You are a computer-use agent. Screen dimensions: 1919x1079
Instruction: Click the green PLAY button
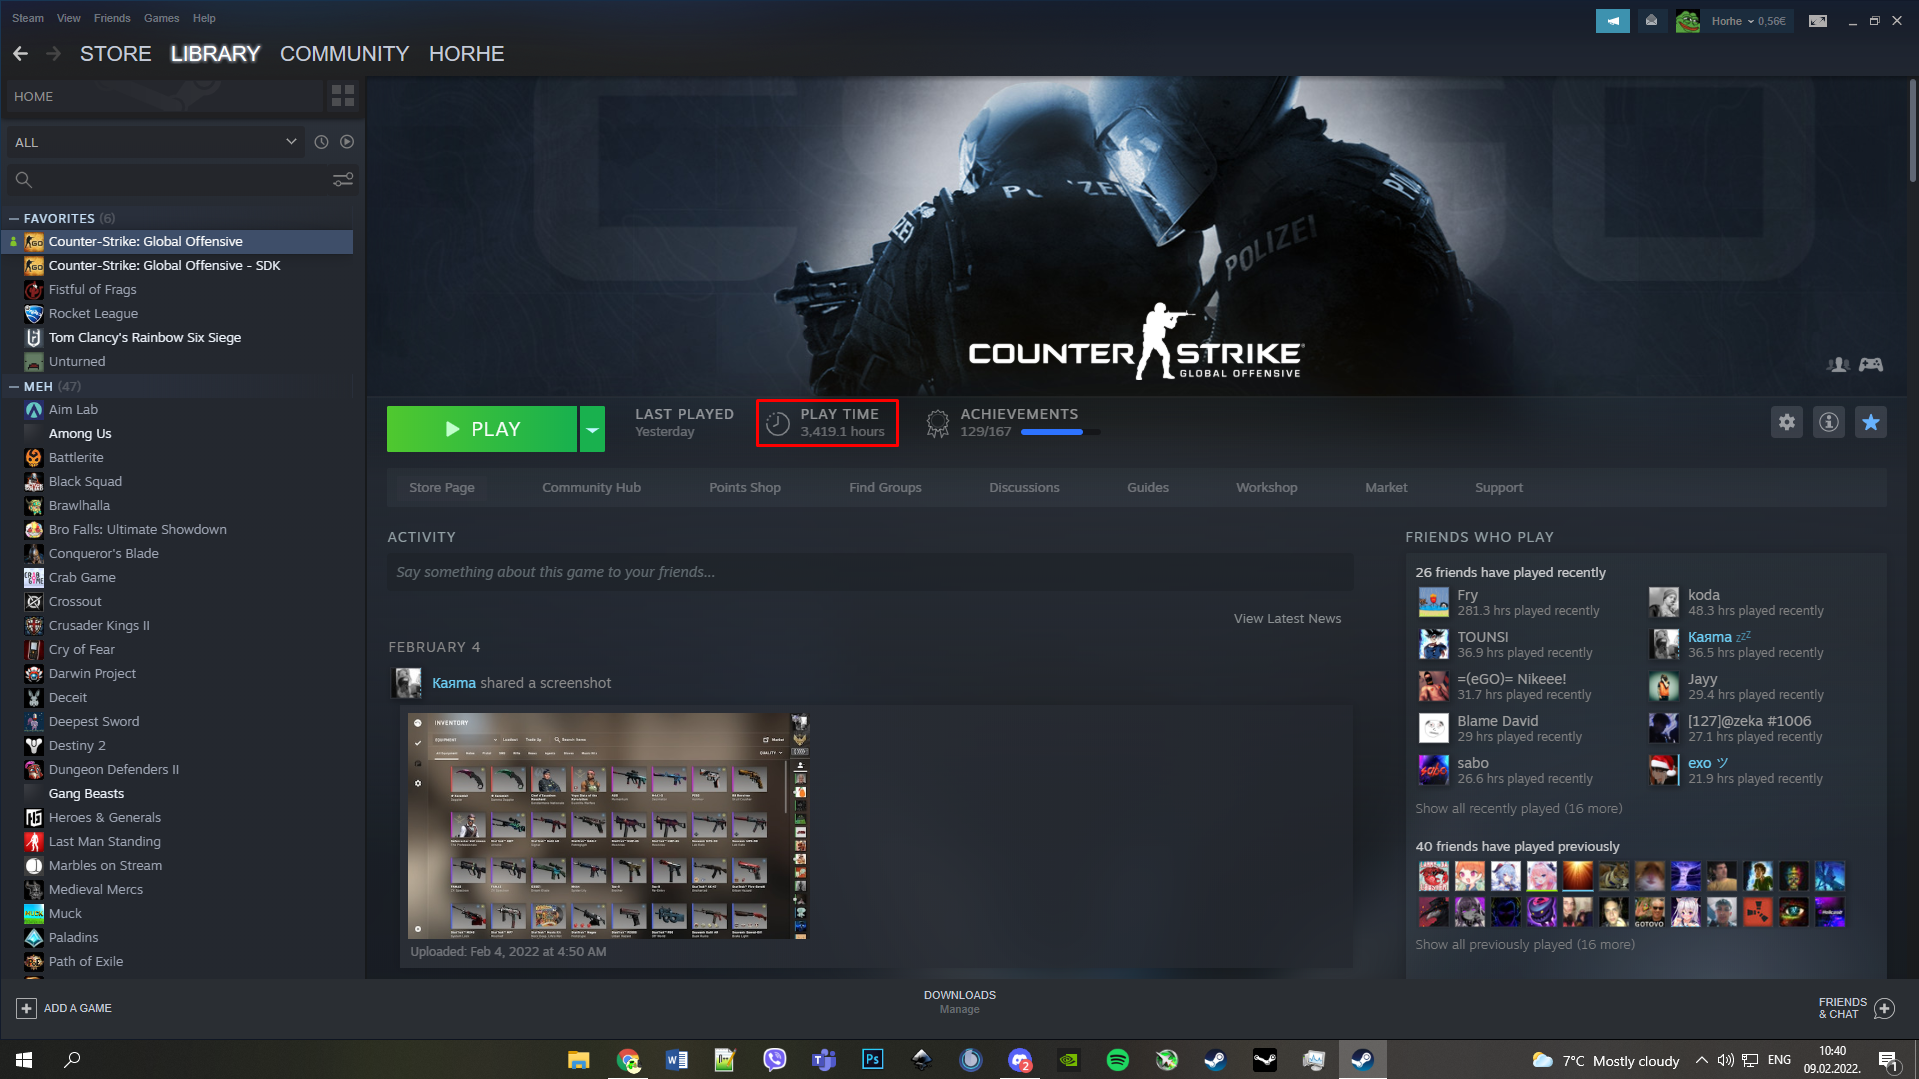(482, 429)
